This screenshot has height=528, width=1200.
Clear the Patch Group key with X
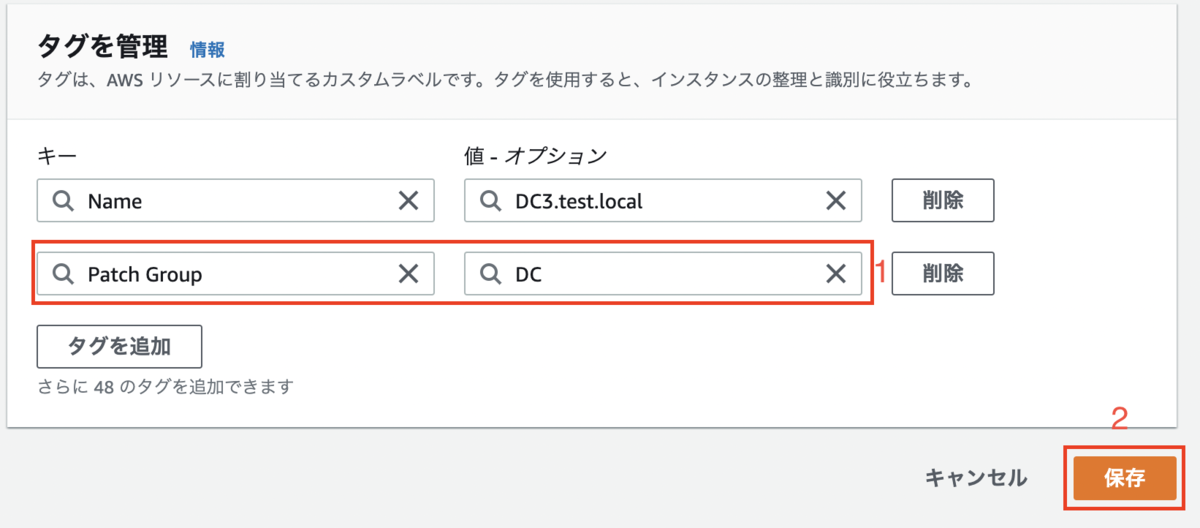[408, 274]
